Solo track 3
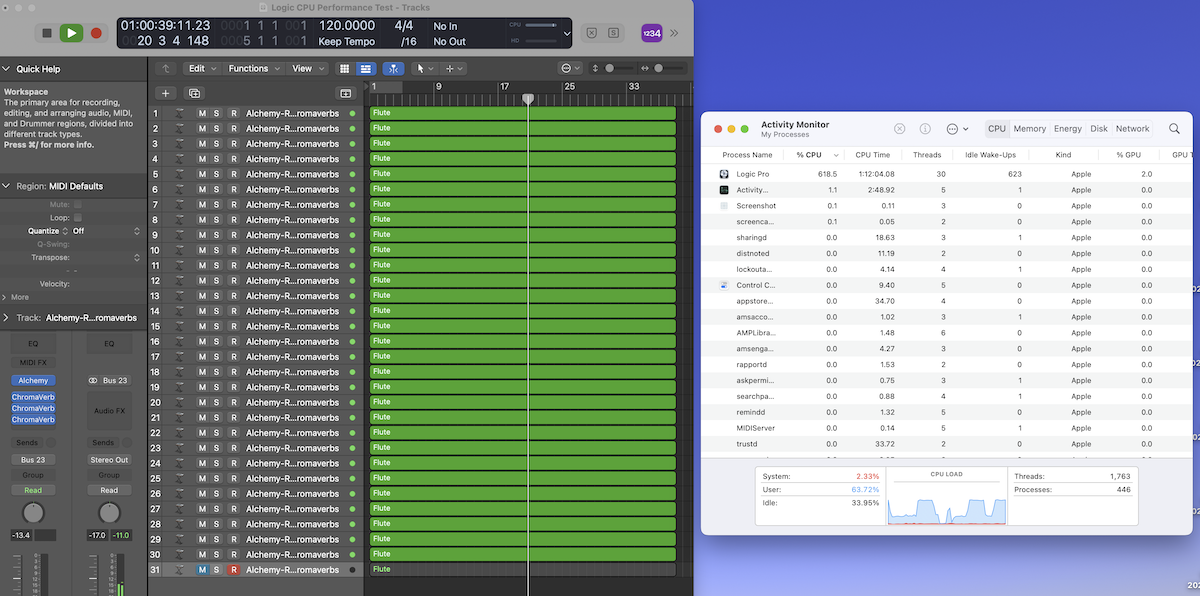This screenshot has height=596, width=1200. [x=216, y=144]
